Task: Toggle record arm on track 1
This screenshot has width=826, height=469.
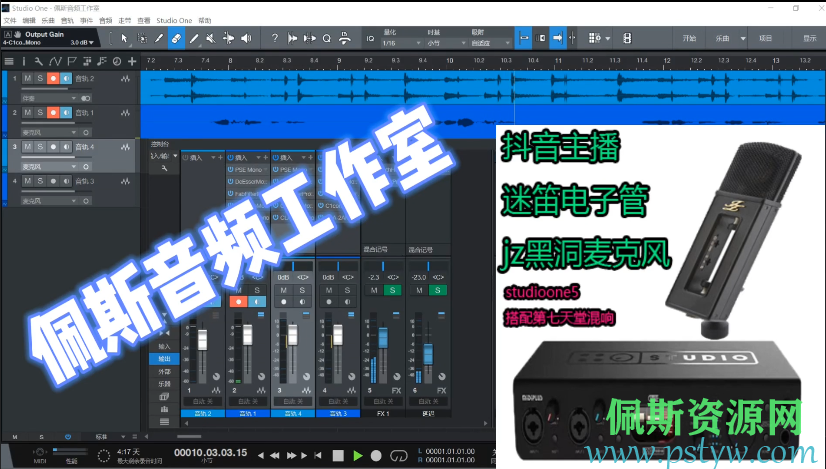Action: (53, 79)
